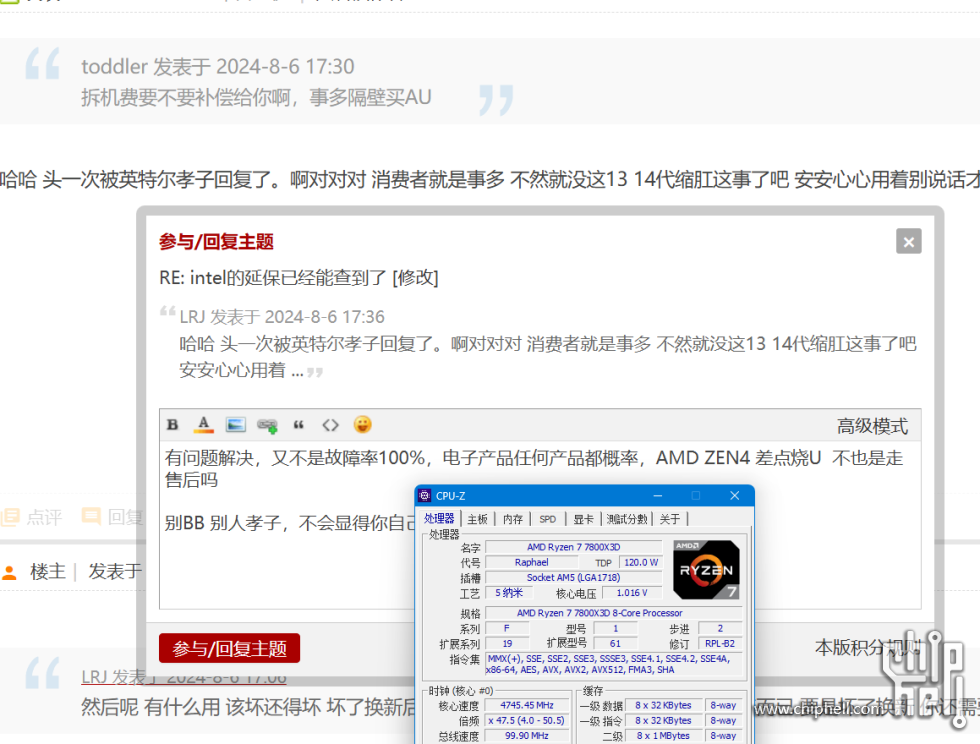Click the toddler 发表于 2024-8-6 17:30 quote header
980x744 pixels.
pos(218,66)
